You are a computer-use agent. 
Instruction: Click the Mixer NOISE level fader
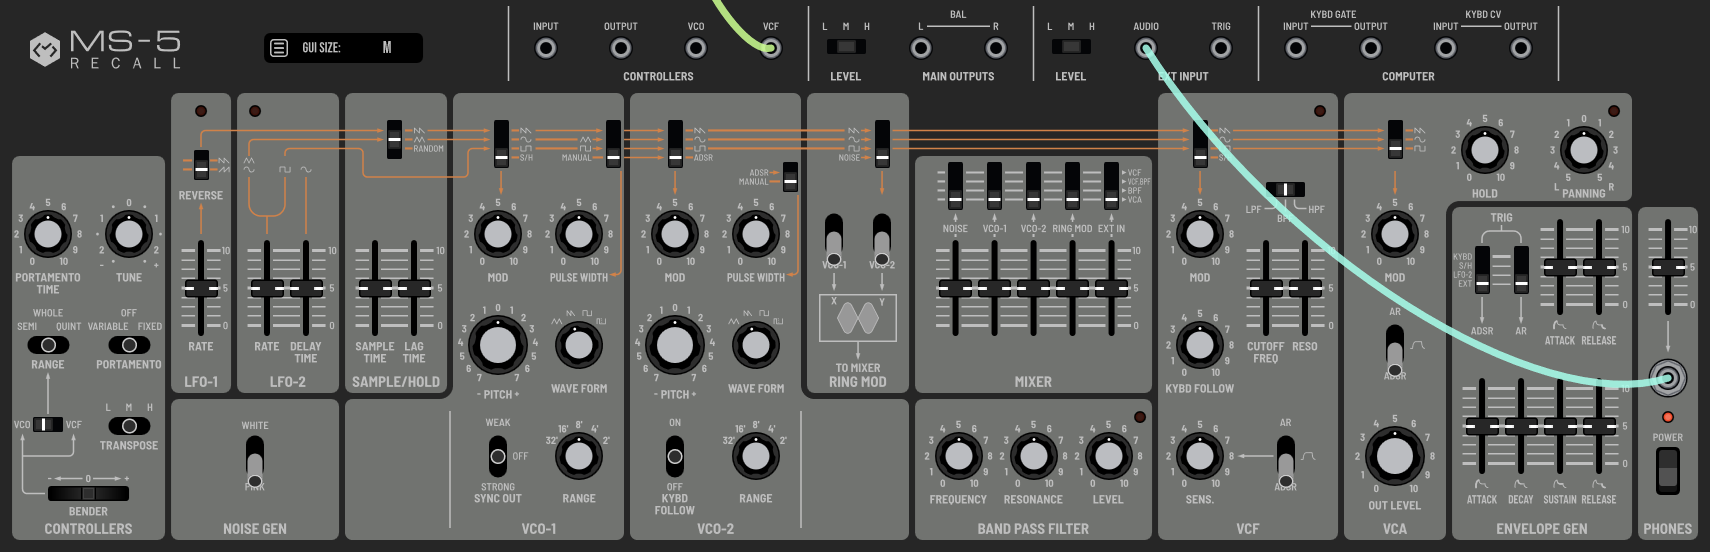click(x=955, y=288)
